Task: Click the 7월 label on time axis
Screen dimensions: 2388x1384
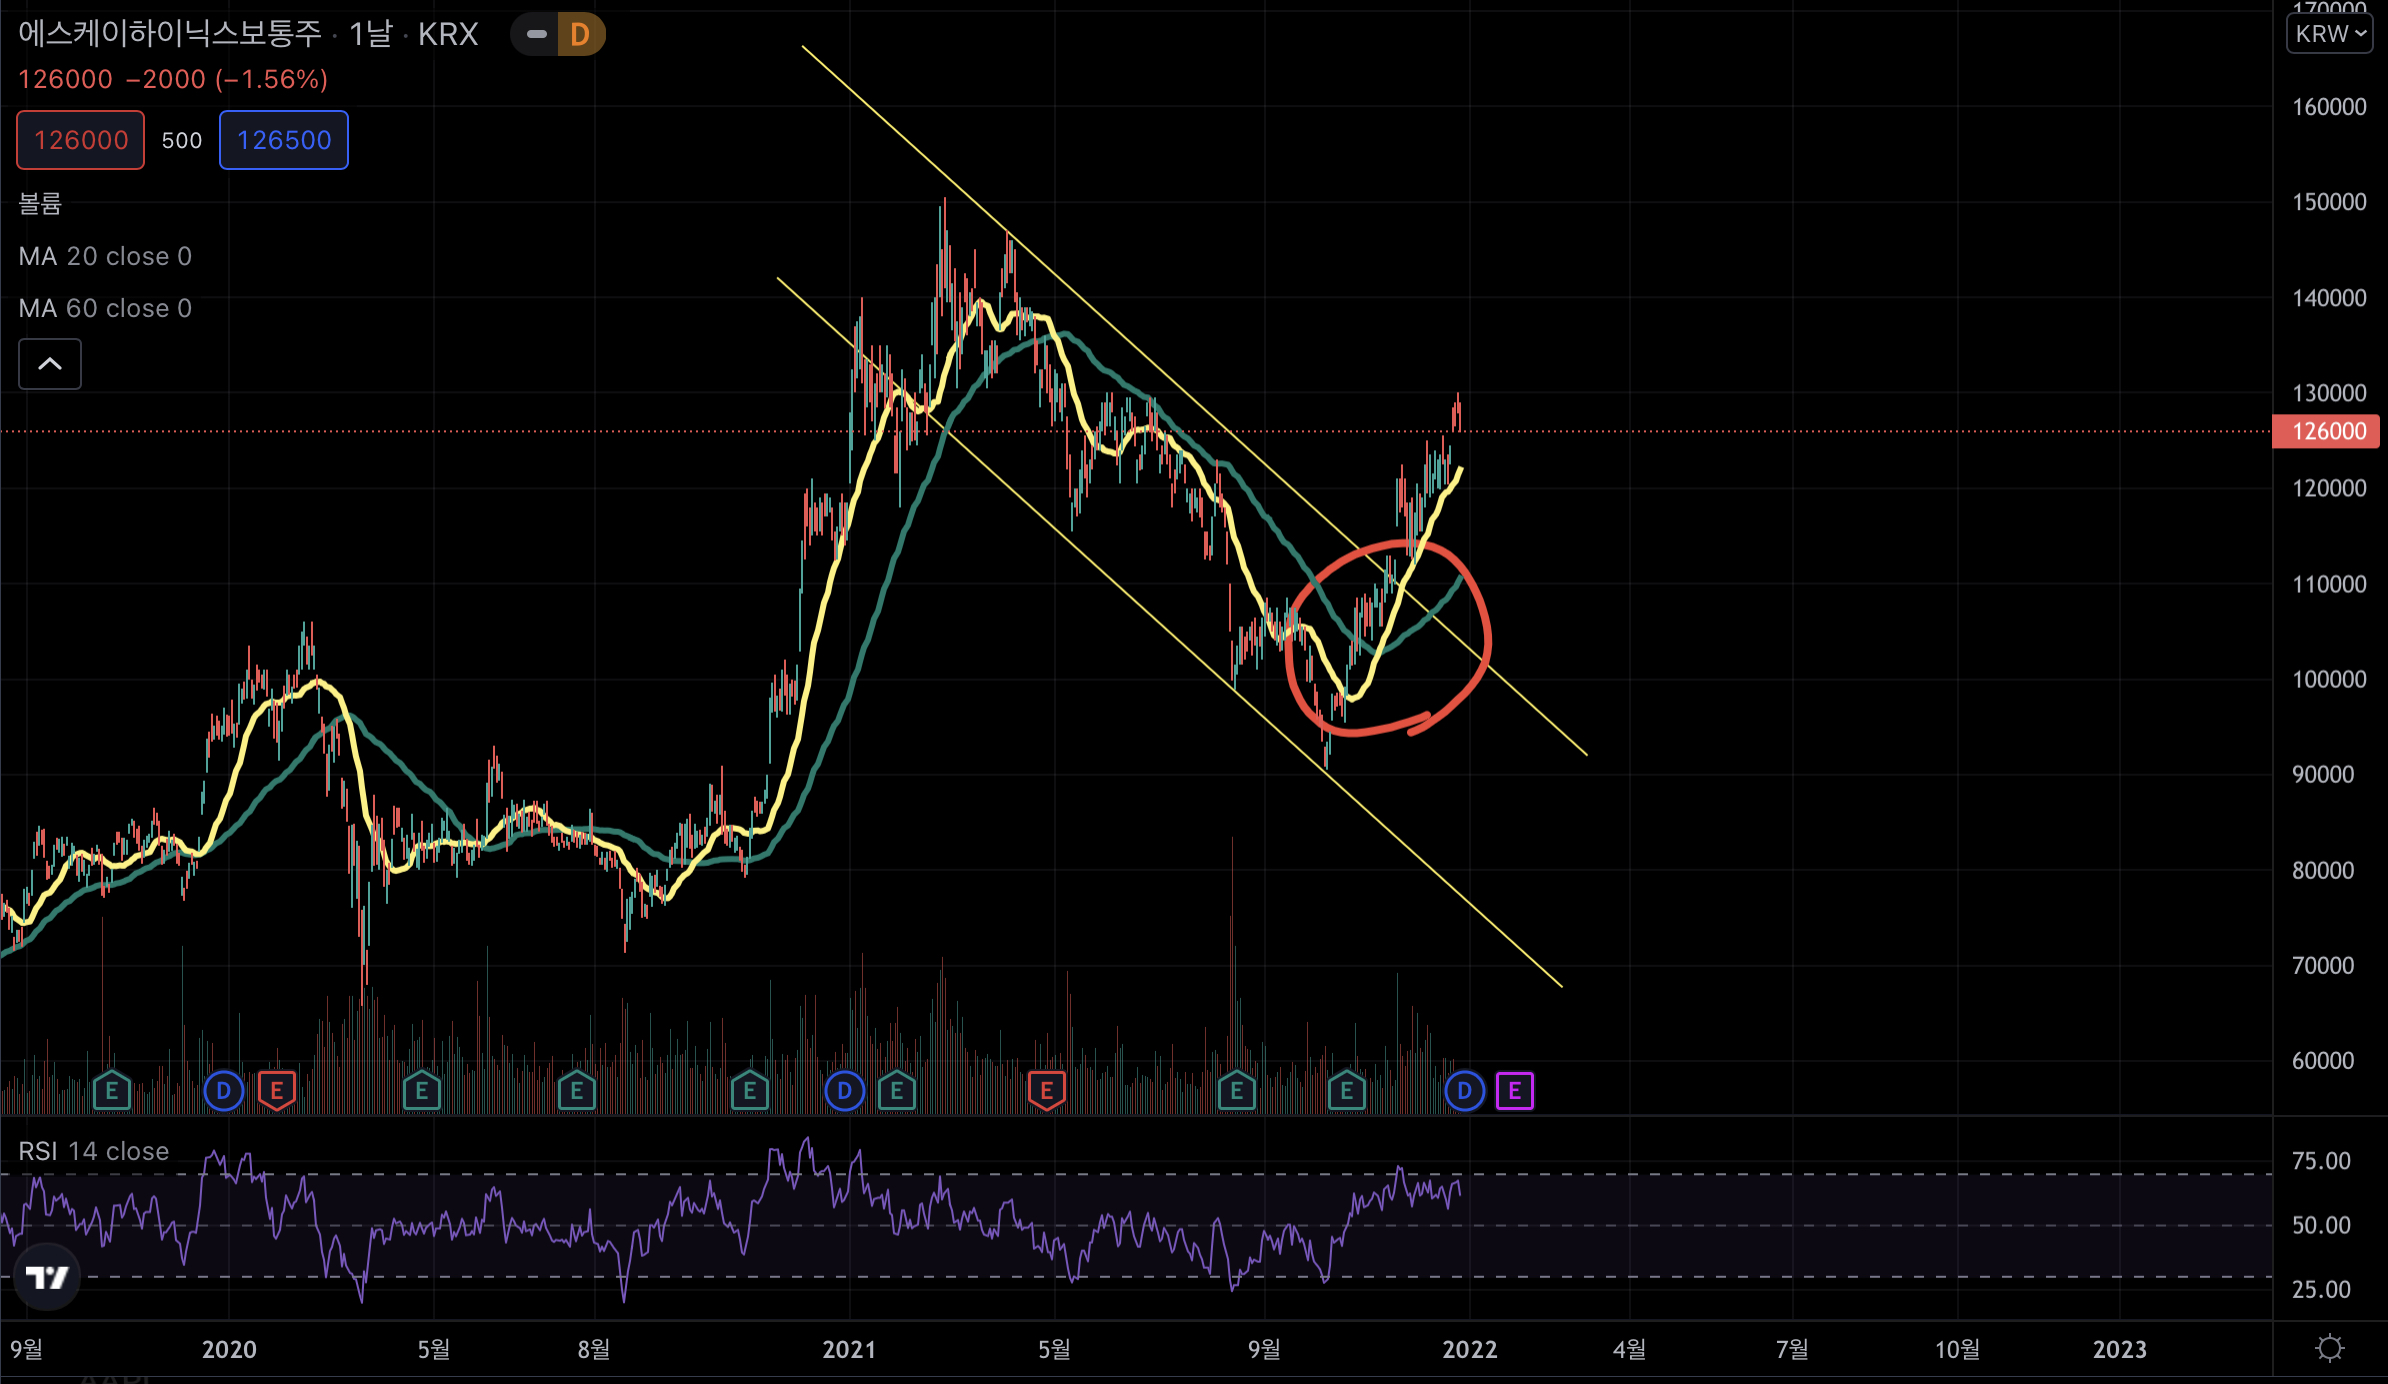Action: [x=1792, y=1350]
